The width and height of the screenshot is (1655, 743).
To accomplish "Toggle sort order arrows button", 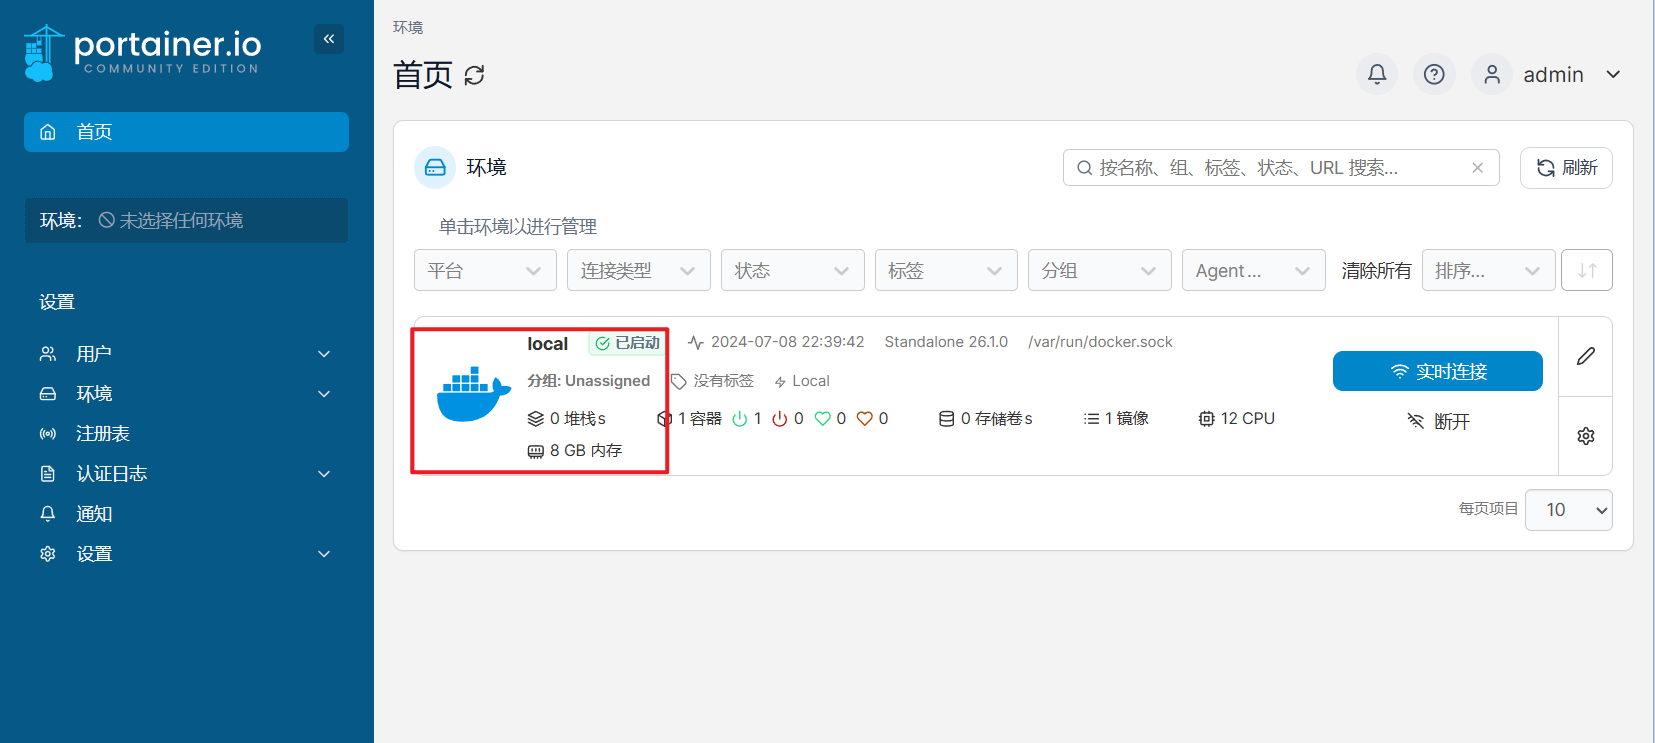I will 1587,270.
